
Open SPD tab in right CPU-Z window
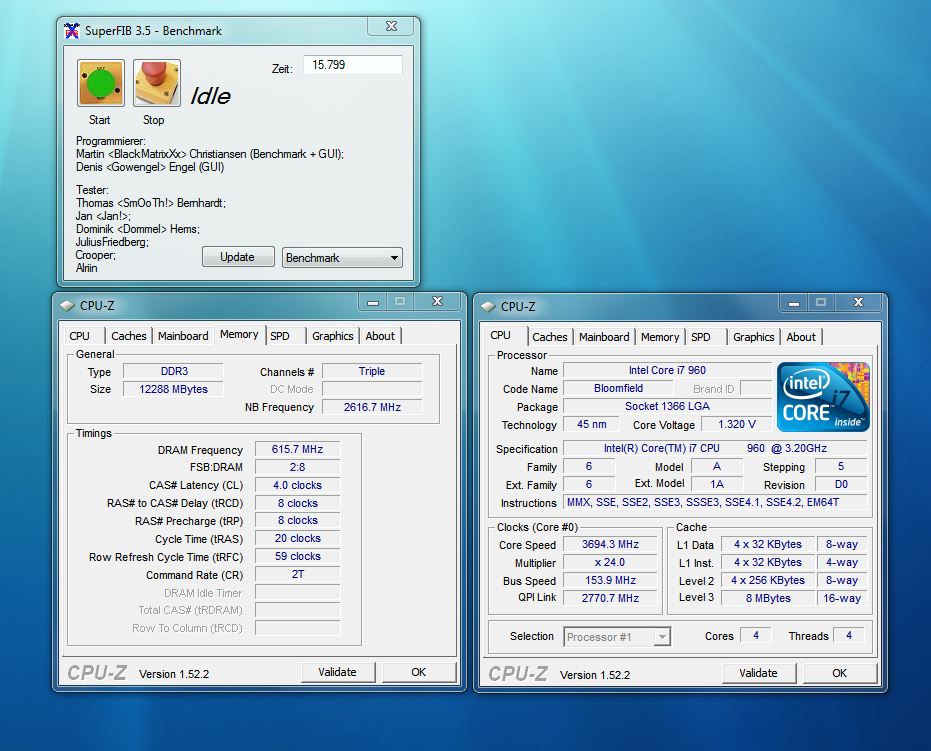coord(701,337)
